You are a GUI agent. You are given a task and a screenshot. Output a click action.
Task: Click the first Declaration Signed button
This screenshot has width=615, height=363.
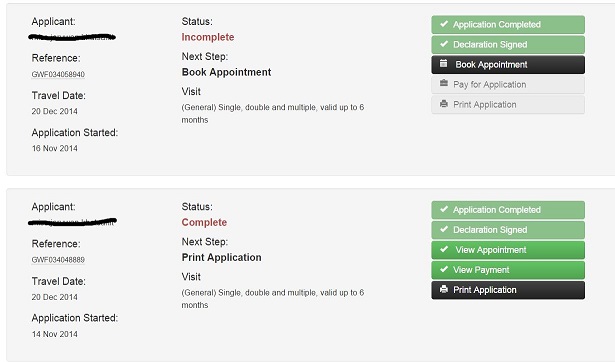pyautogui.click(x=508, y=45)
